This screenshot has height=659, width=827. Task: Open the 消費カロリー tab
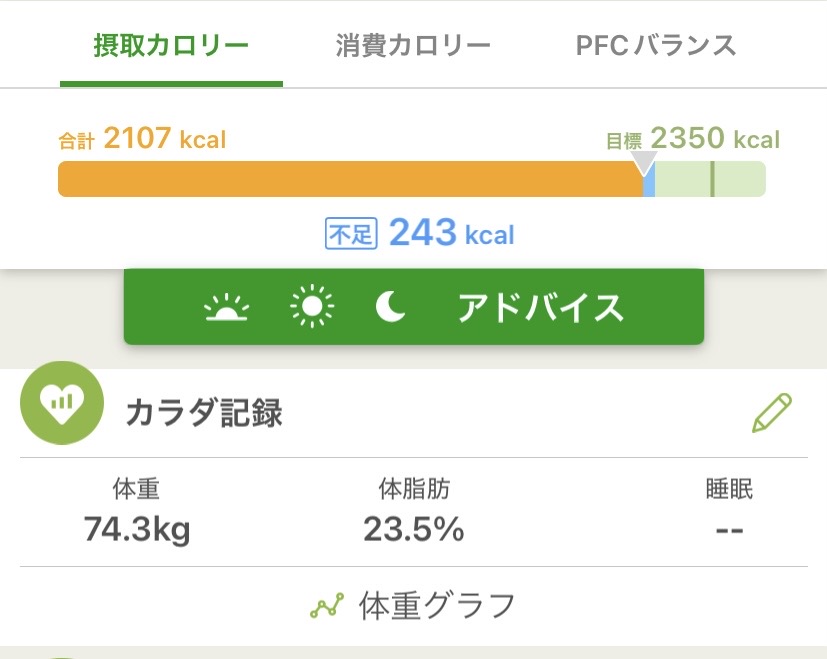413,46
